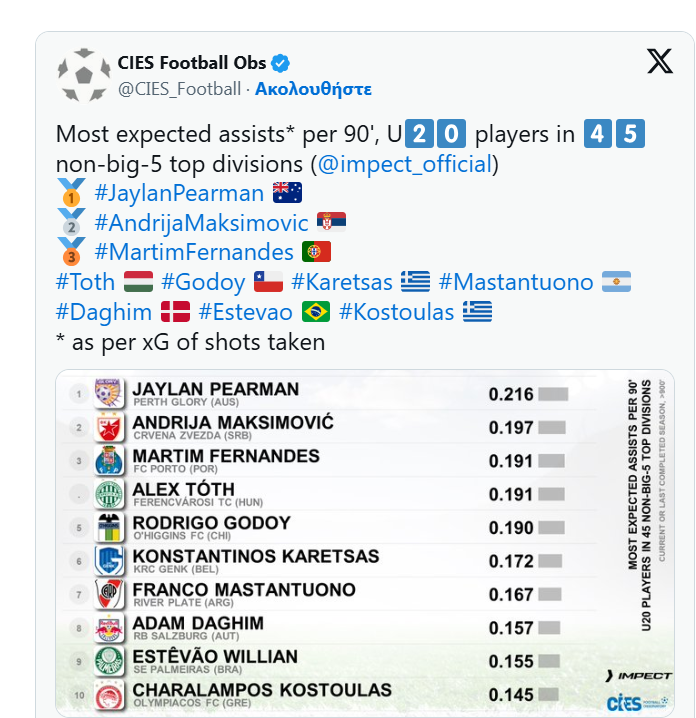696x718 pixels.
Task: Open the #Kostoulas hashtag
Action: pyautogui.click(x=397, y=312)
